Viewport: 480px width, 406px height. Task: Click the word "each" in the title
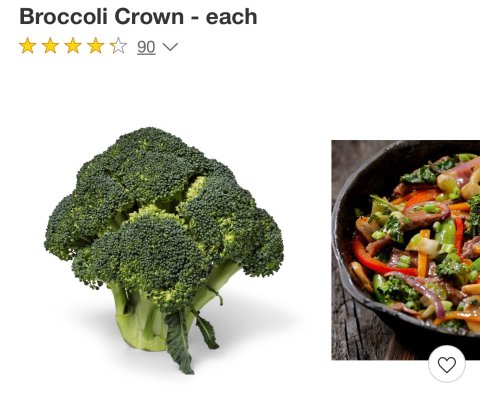[x=232, y=16]
